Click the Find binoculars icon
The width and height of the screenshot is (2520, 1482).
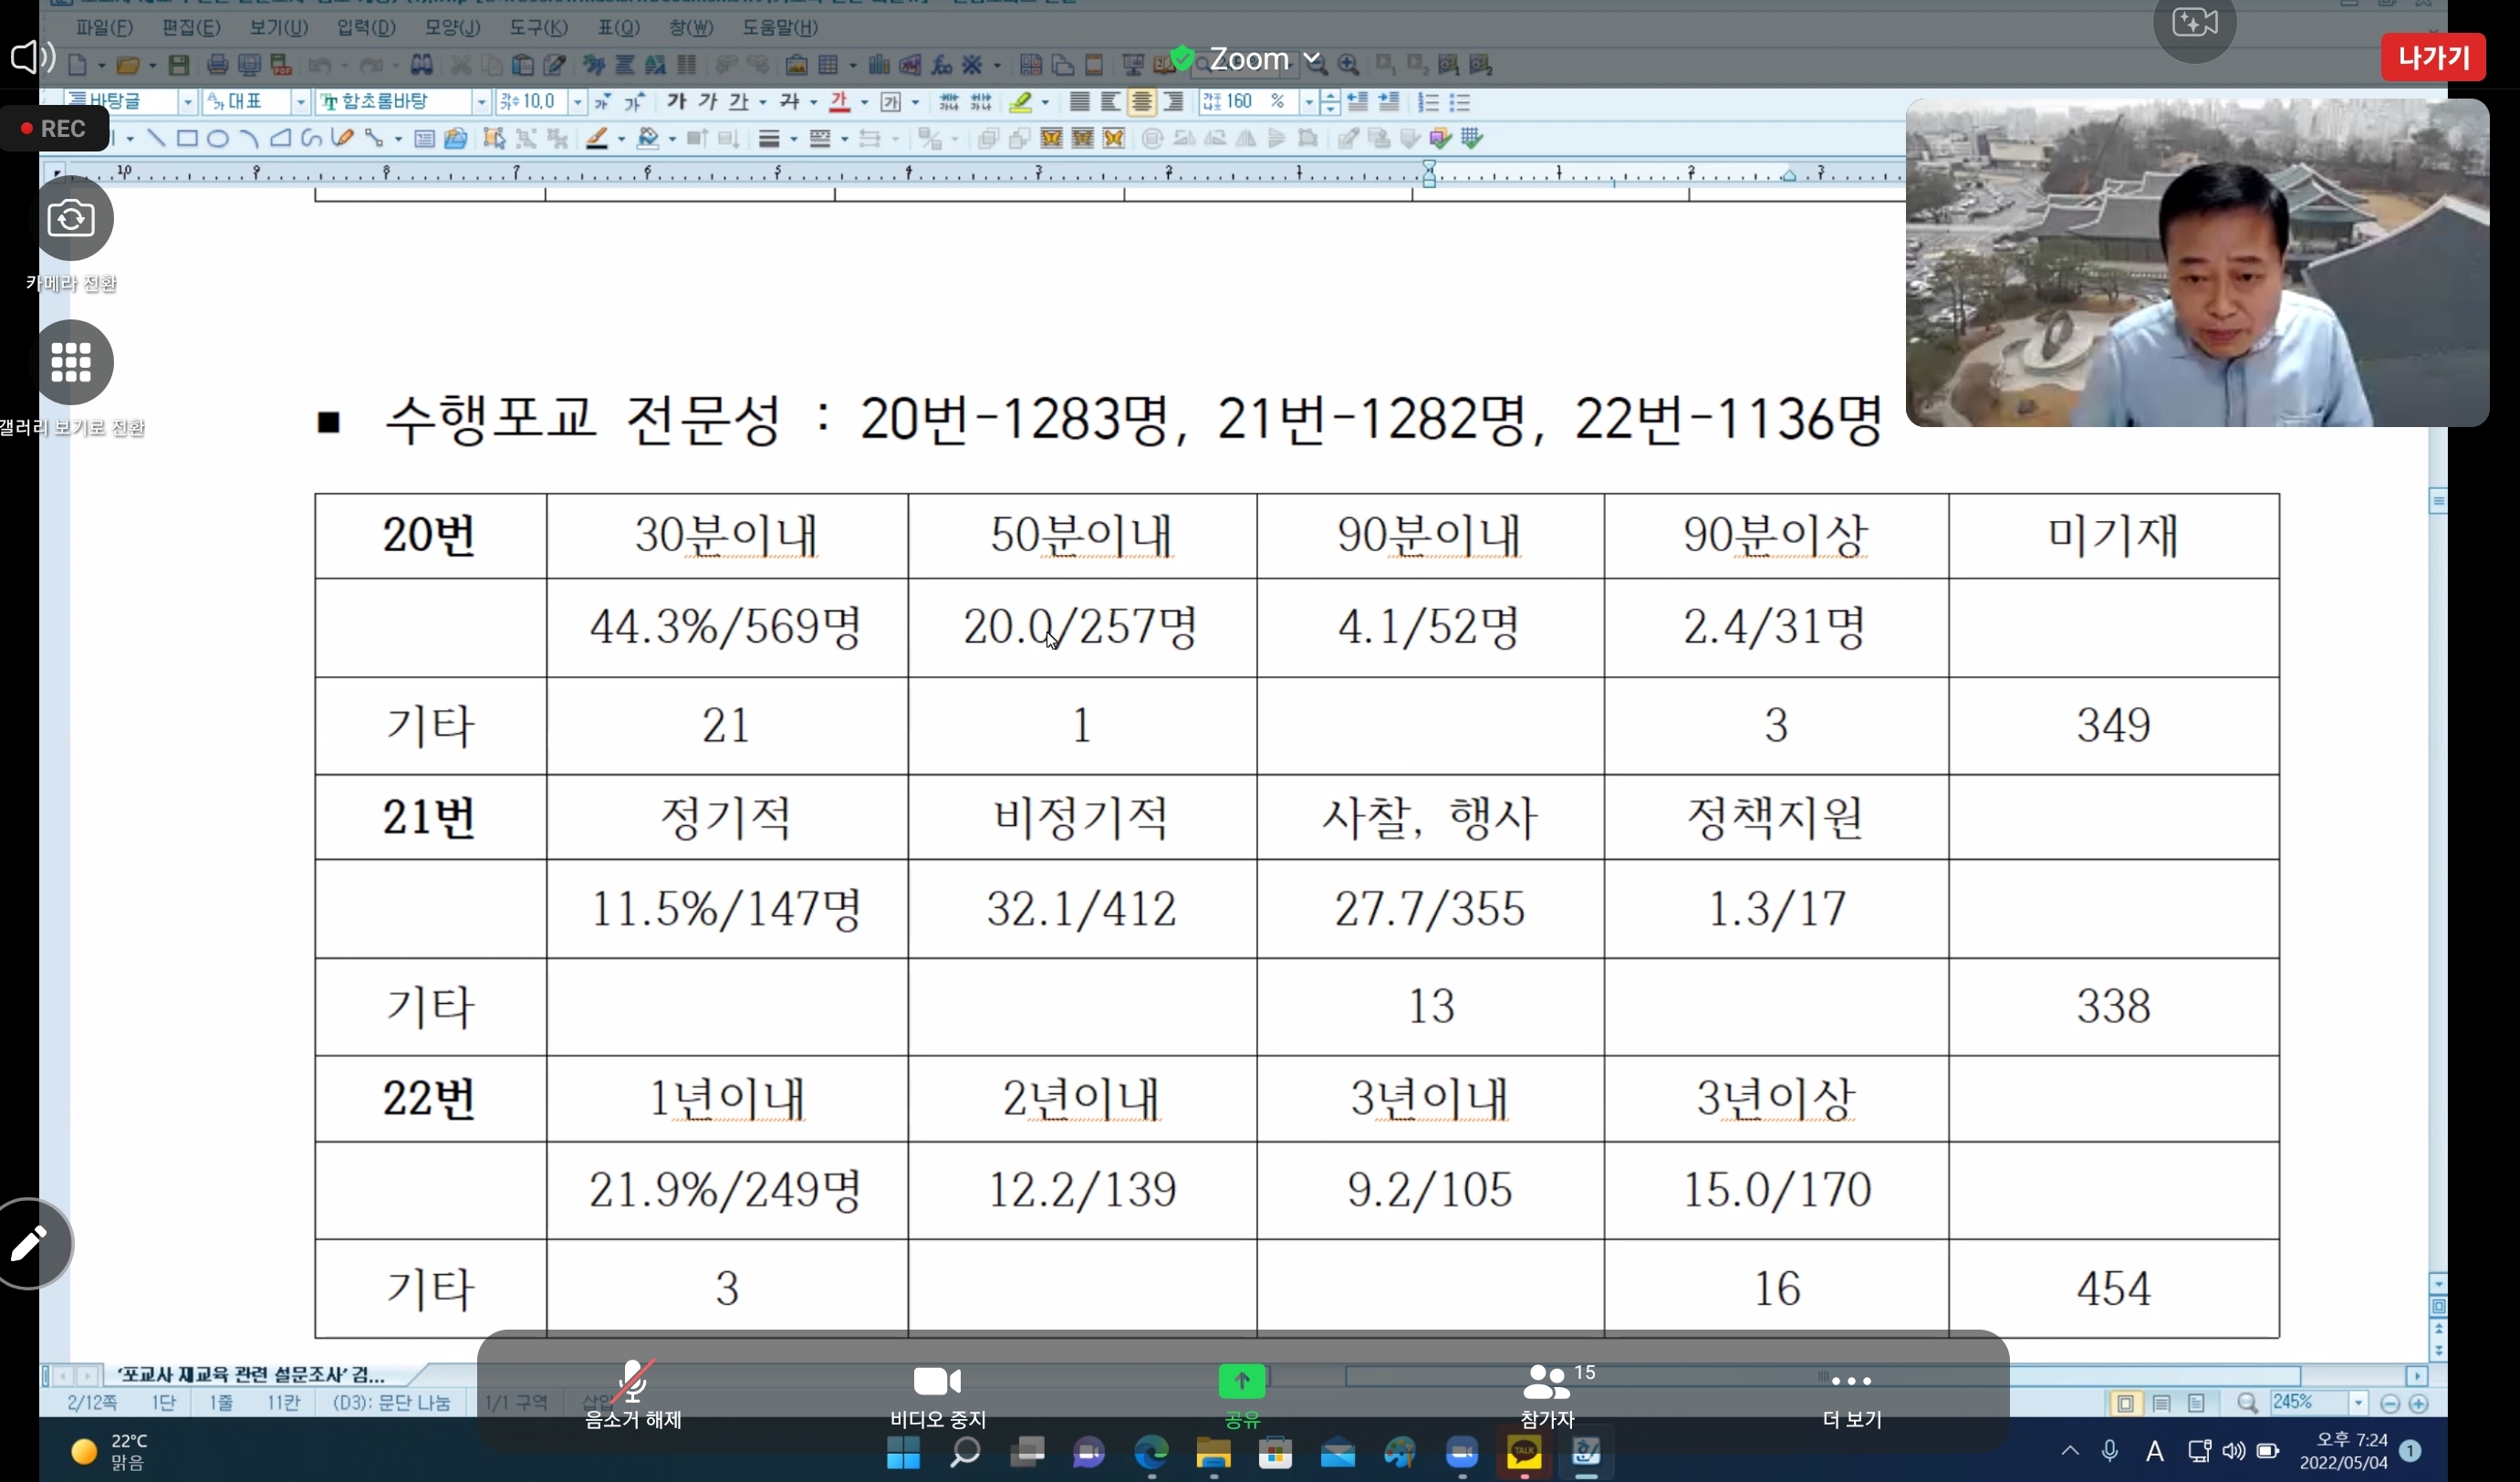click(x=422, y=65)
